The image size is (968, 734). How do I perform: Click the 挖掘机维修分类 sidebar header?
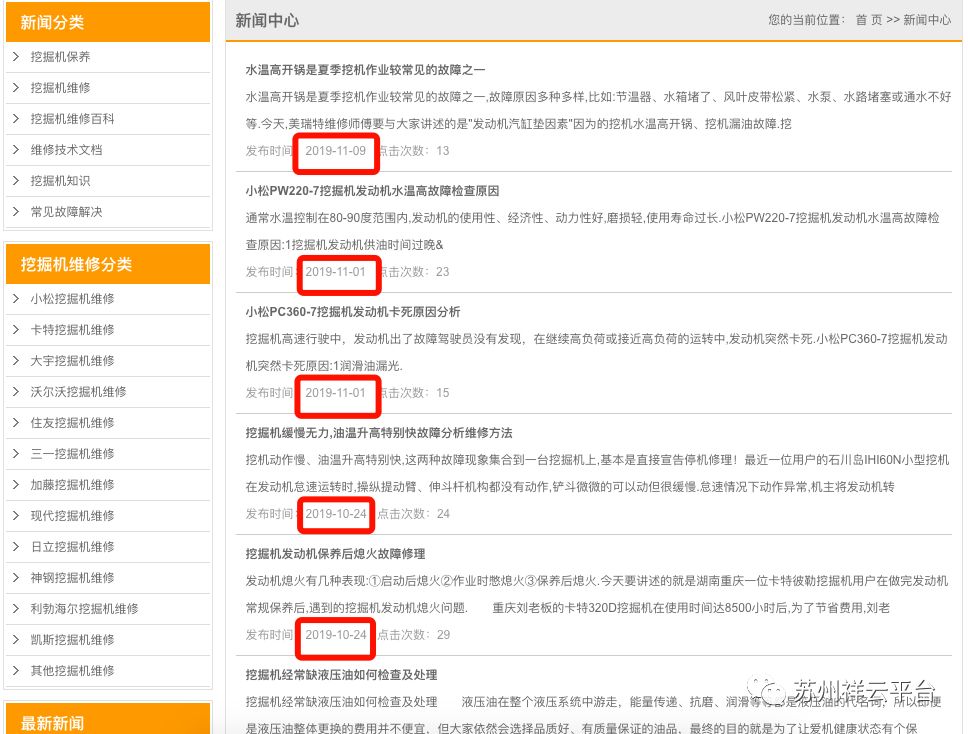coord(108,264)
